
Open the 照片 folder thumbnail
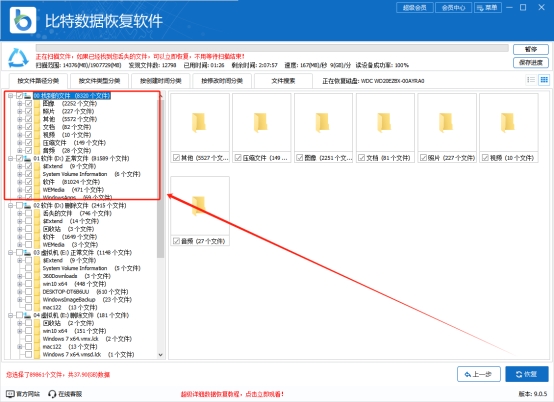pyautogui.click(x=447, y=123)
